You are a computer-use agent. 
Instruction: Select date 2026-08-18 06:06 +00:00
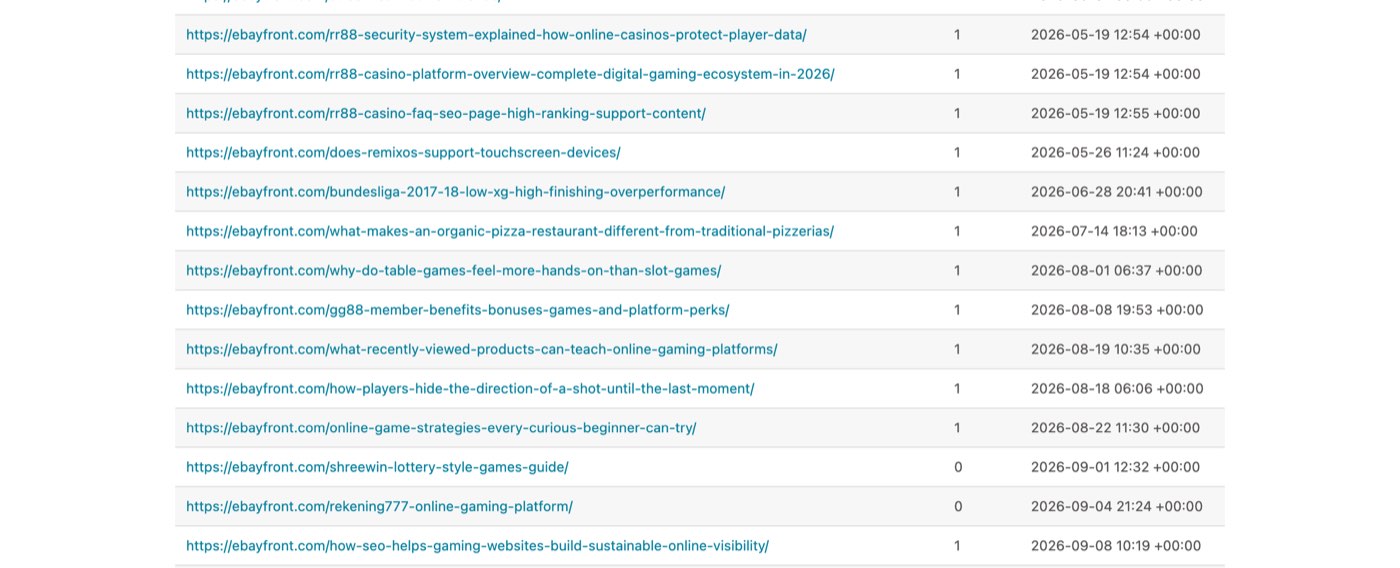pos(1117,389)
